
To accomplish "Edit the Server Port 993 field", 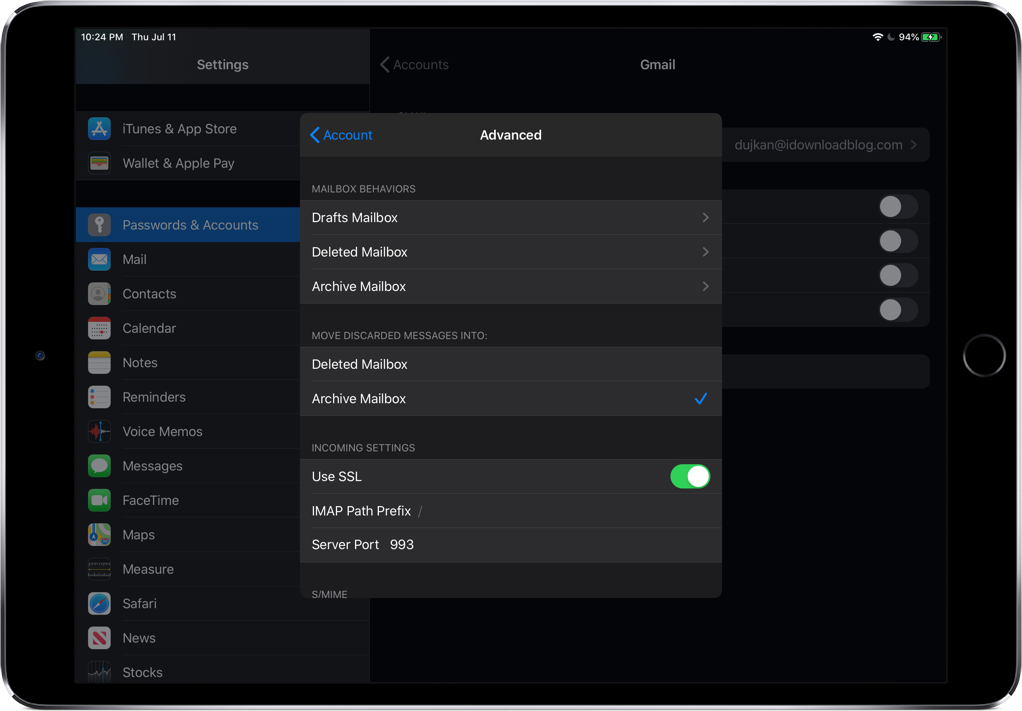I will (510, 545).
